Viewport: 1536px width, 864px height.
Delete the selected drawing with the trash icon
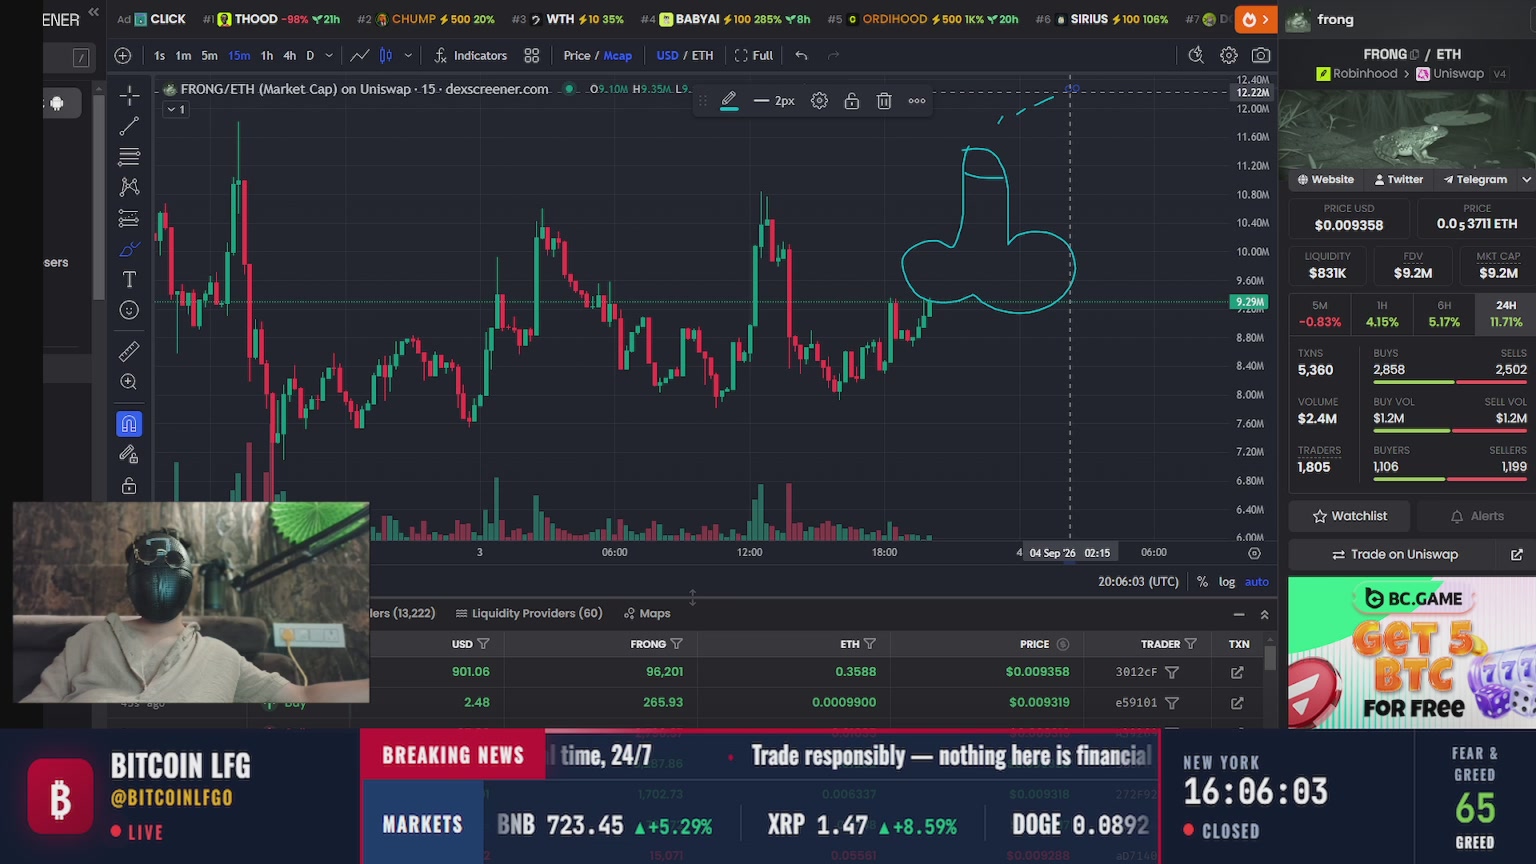(x=884, y=101)
